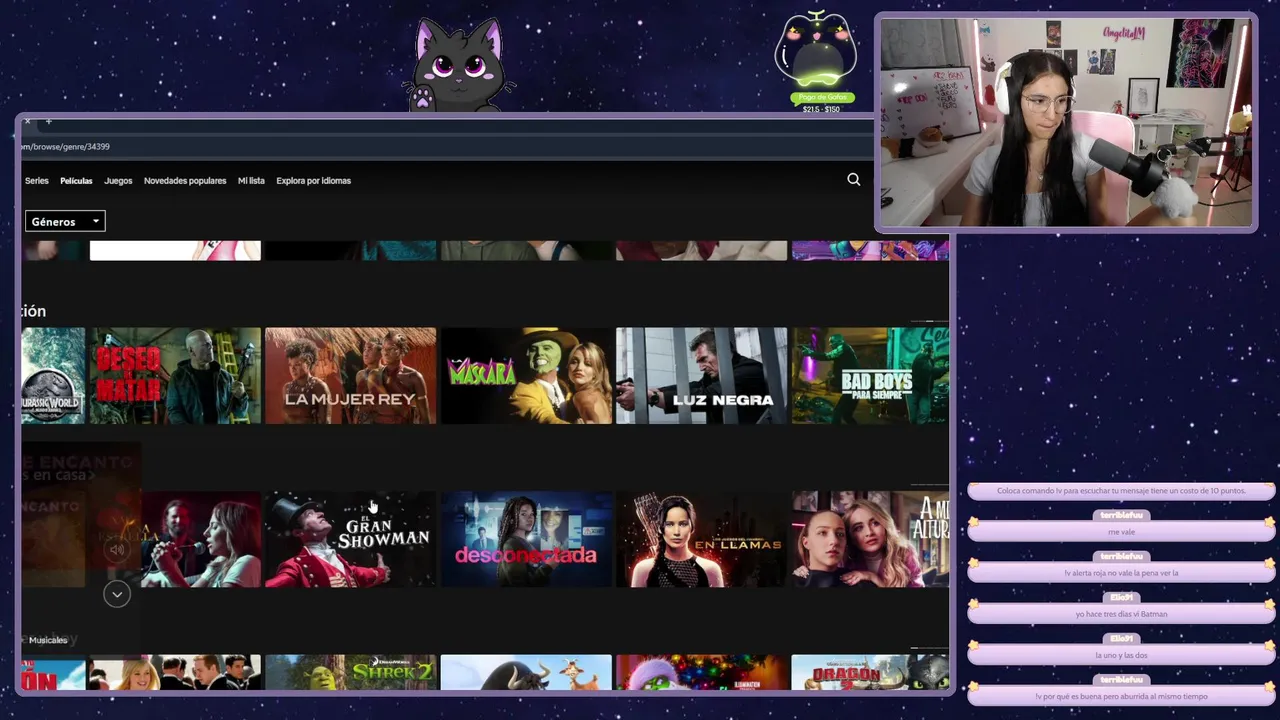The image size is (1280, 720).
Task: Open the A Mi Altura thumbnail
Action: (x=870, y=539)
